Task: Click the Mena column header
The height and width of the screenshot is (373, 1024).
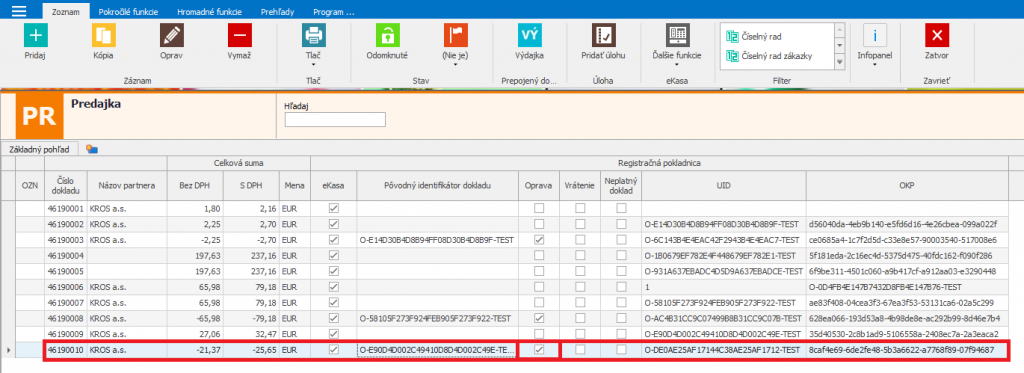Action: [x=295, y=186]
